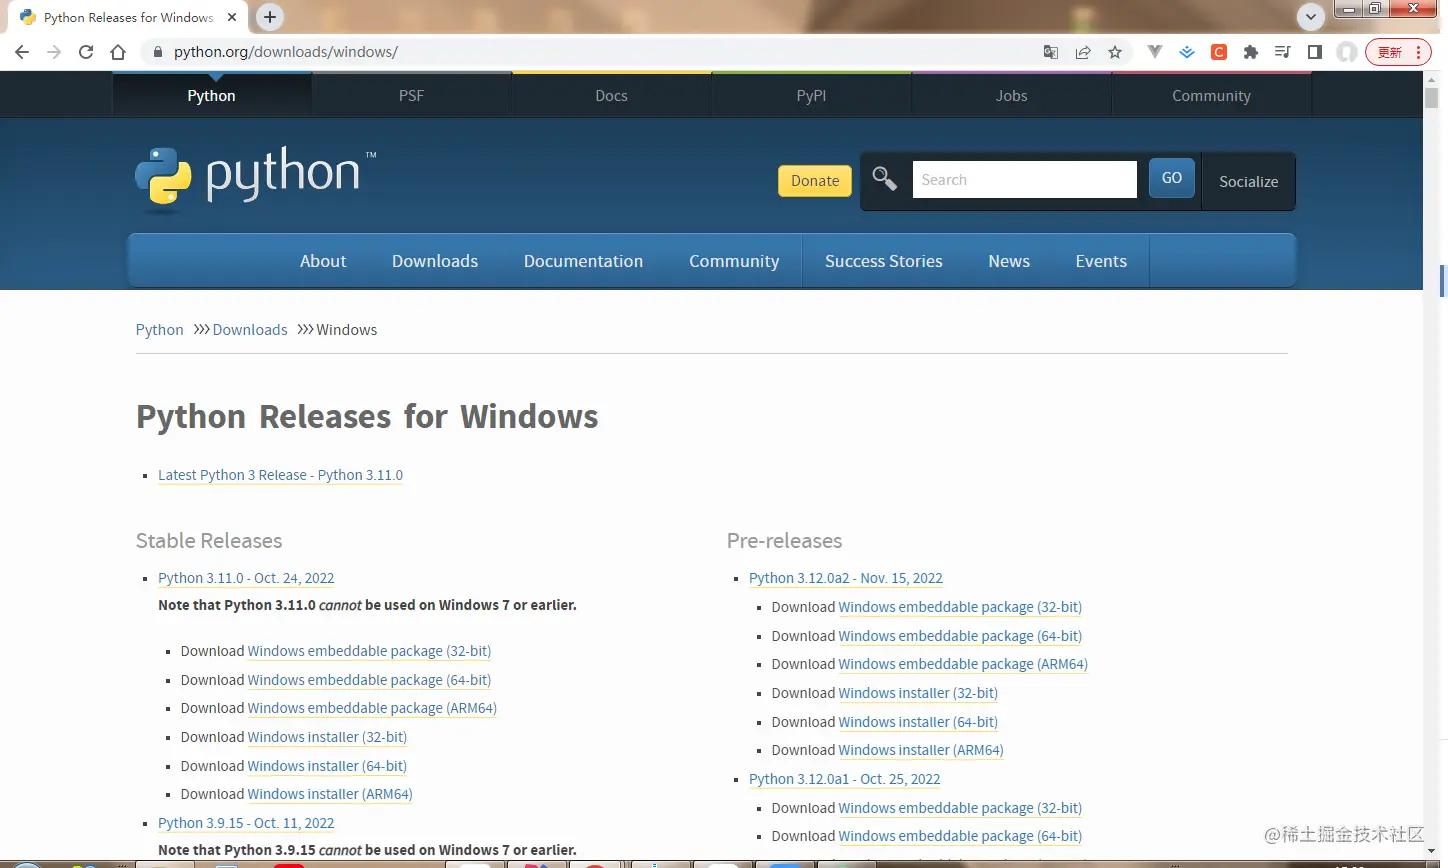Open the Socialize dropdown
The height and width of the screenshot is (868, 1448).
1248,181
